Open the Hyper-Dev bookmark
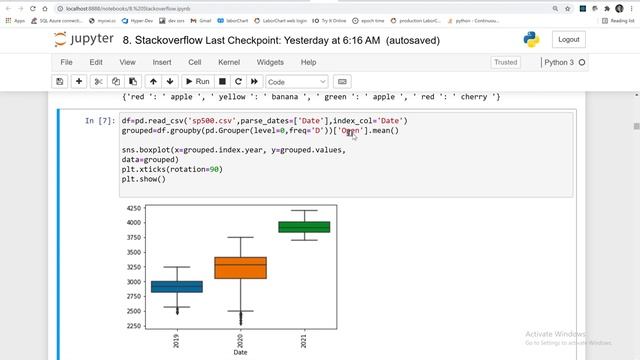 137,21
